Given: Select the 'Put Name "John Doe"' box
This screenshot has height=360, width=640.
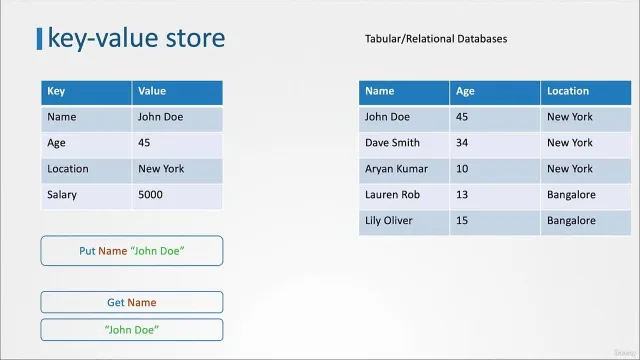Looking at the screenshot, I should pos(132,251).
